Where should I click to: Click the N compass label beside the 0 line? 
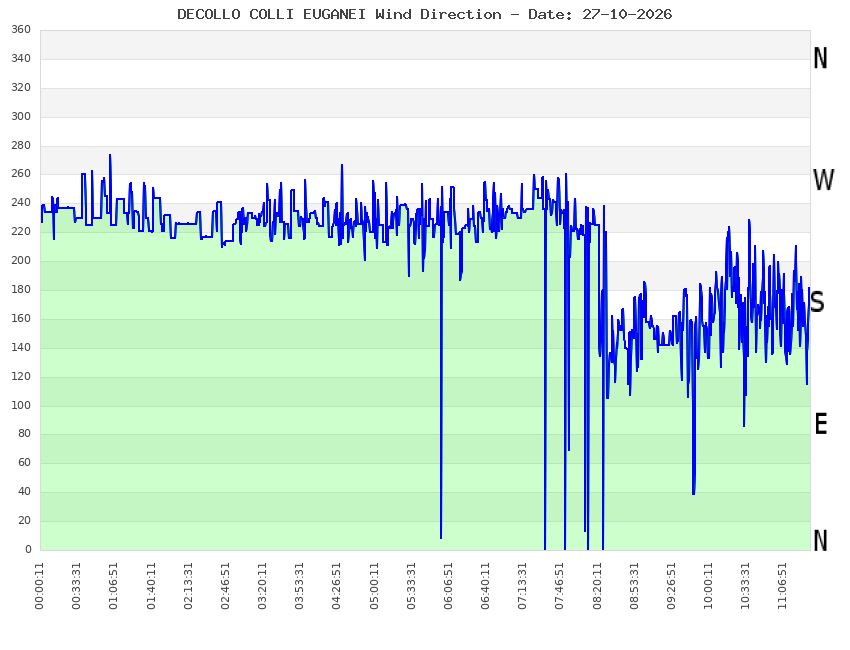tap(820, 540)
